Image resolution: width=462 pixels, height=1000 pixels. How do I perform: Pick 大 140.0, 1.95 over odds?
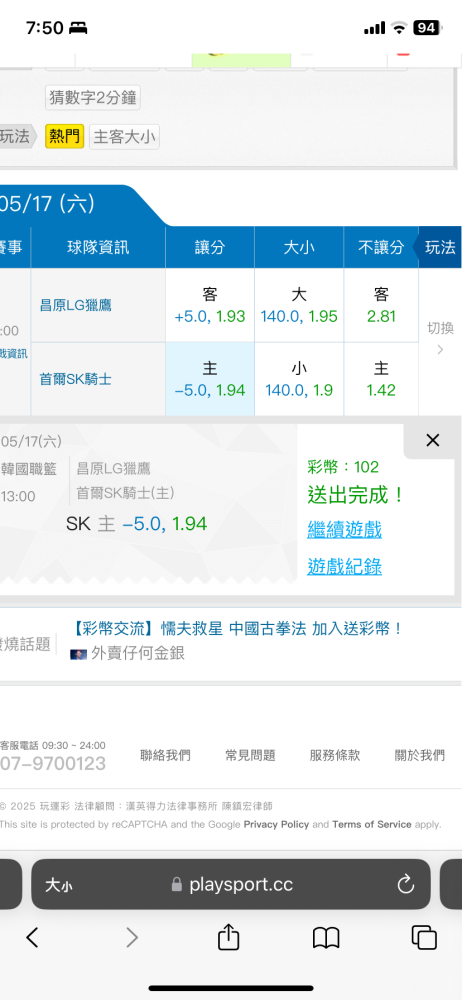299,305
